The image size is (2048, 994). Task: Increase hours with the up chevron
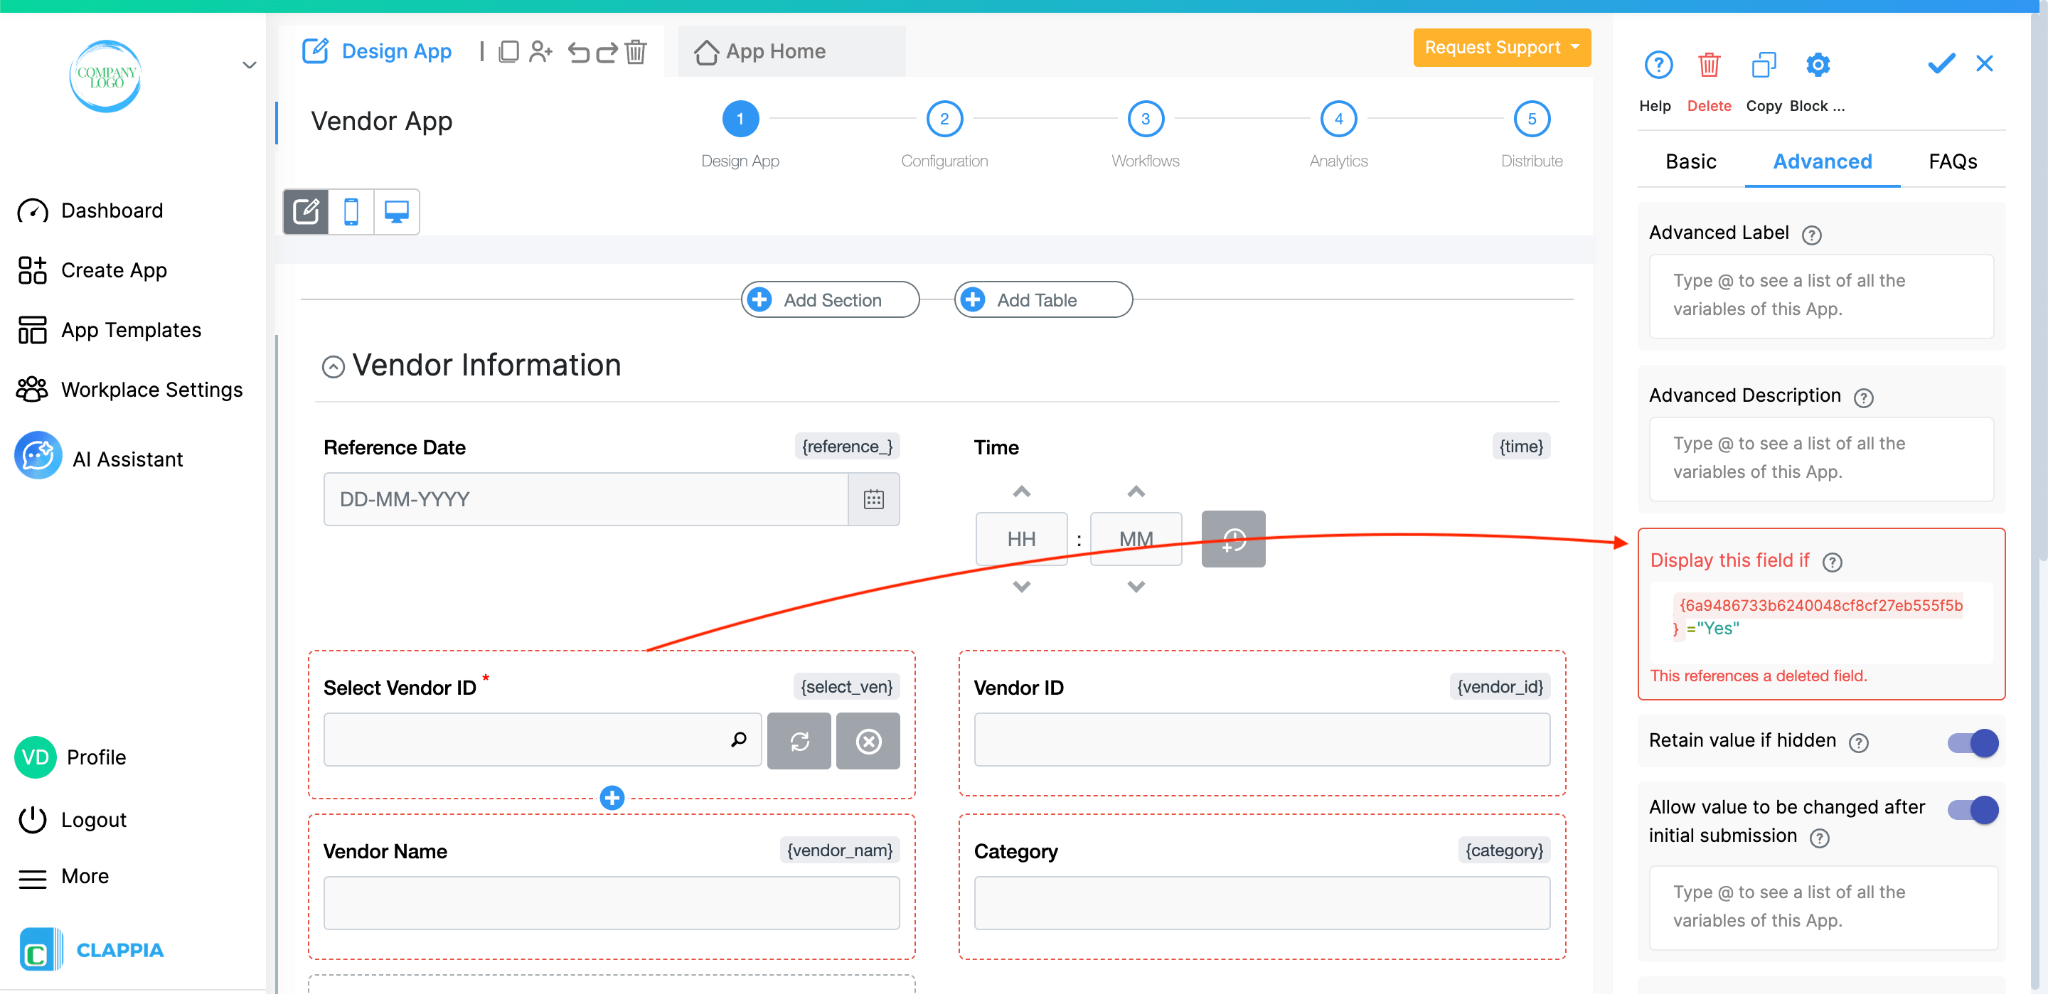[1021, 491]
